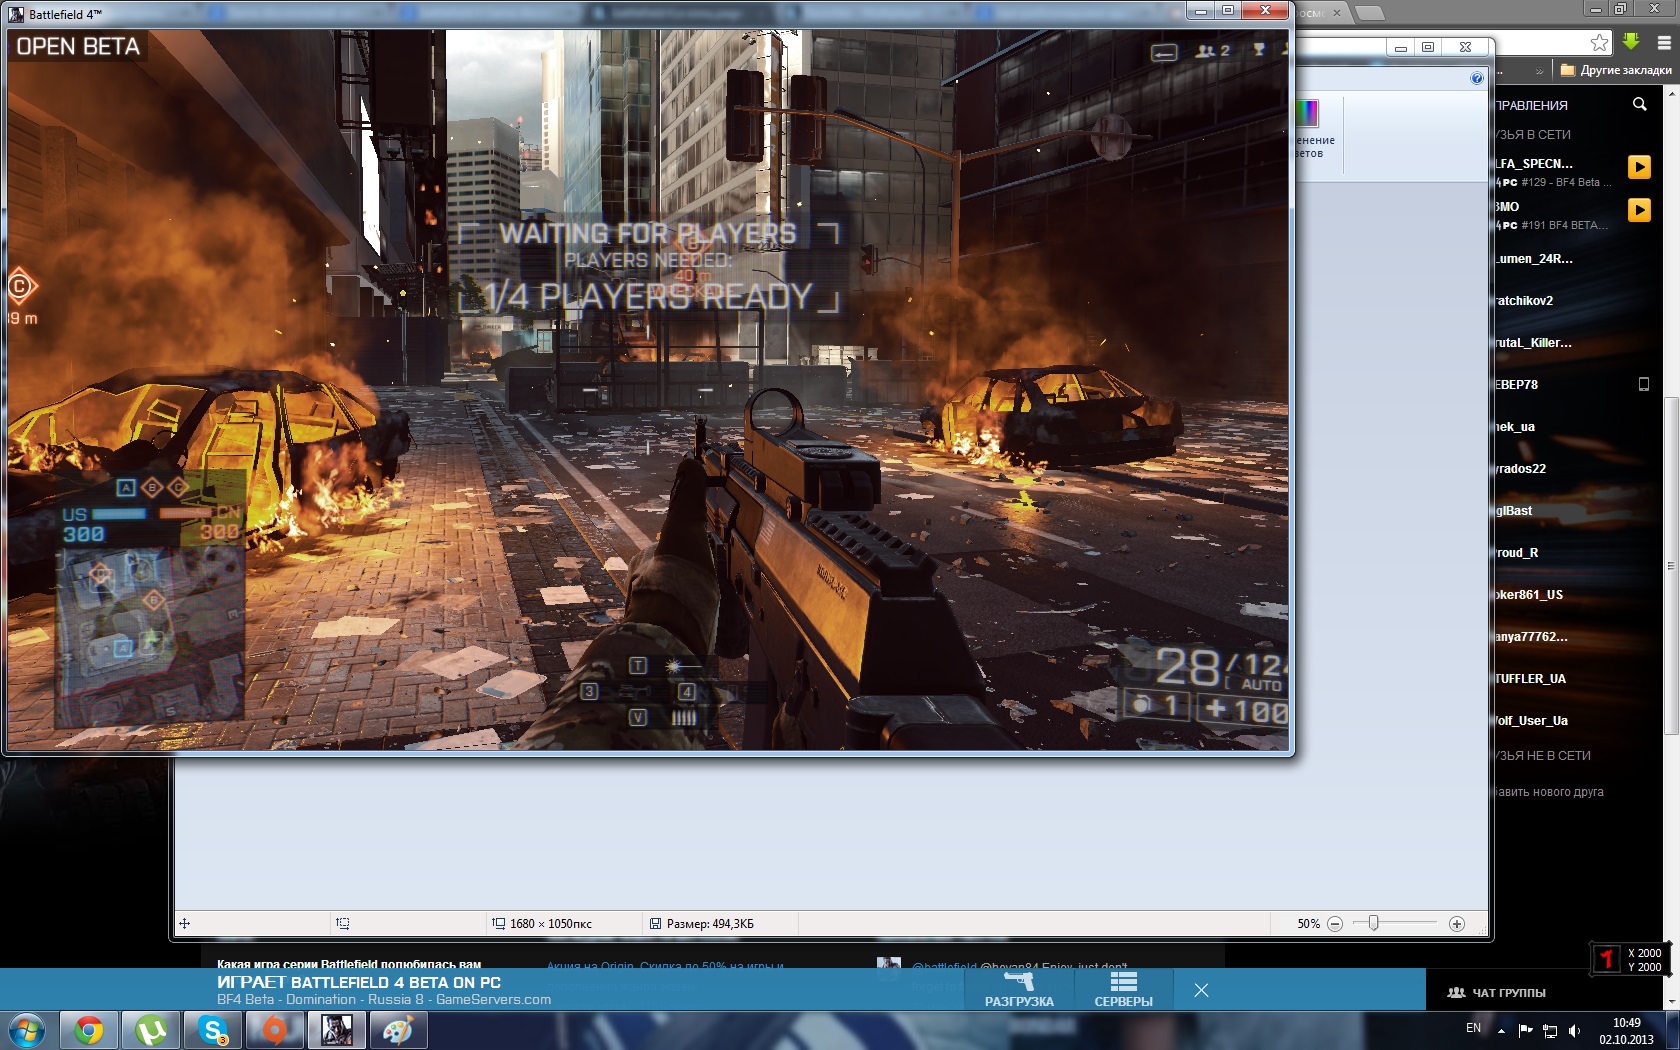Select friend anya77762 in list
Image resolution: width=1680 pixels, height=1050 pixels.
(x=1532, y=637)
